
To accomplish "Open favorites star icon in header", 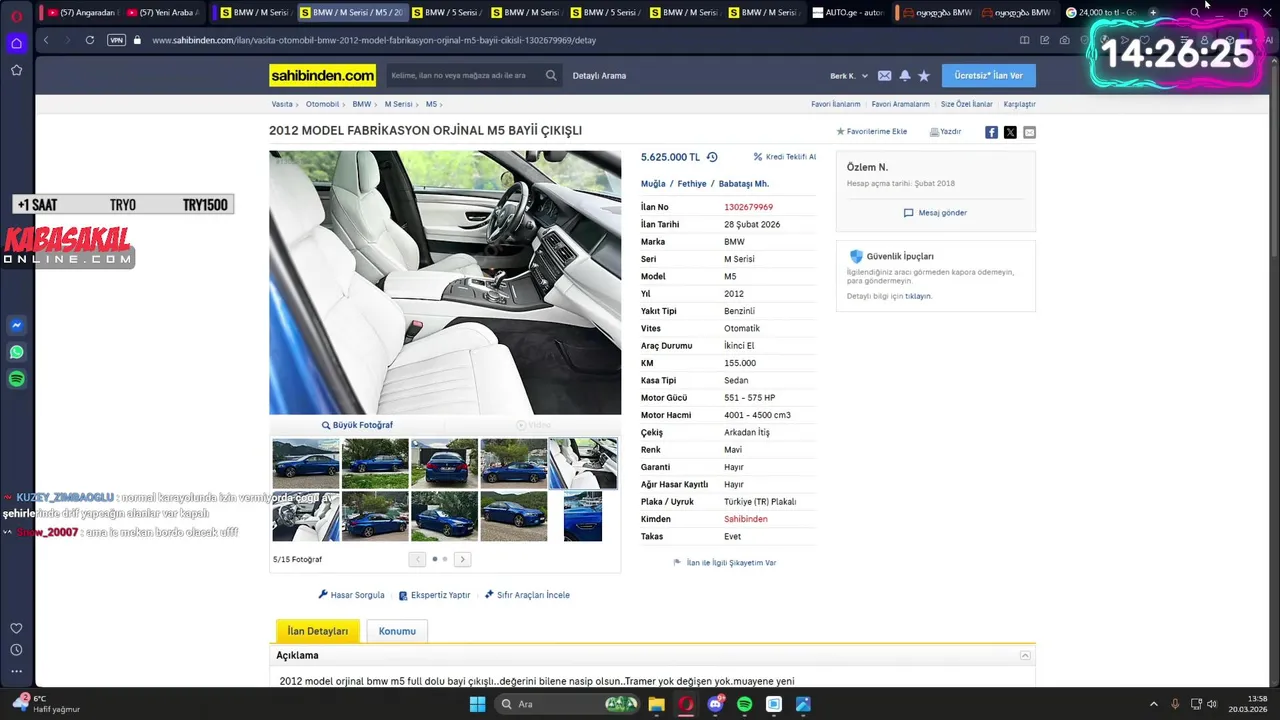I will [924, 76].
